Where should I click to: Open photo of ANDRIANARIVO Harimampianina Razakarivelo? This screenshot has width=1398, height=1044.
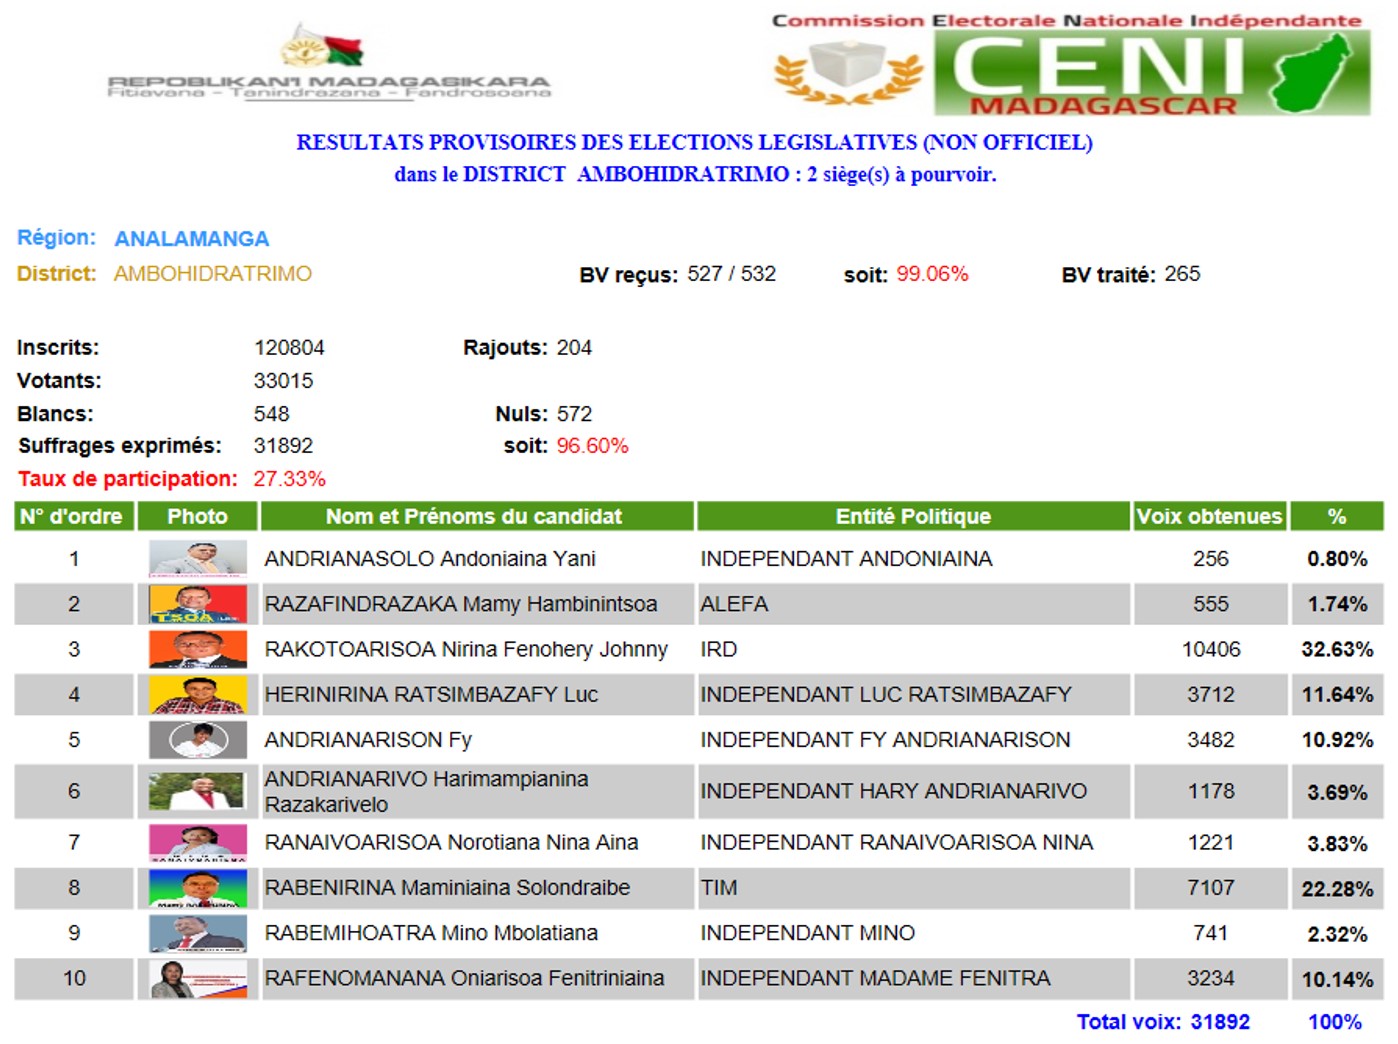(198, 791)
